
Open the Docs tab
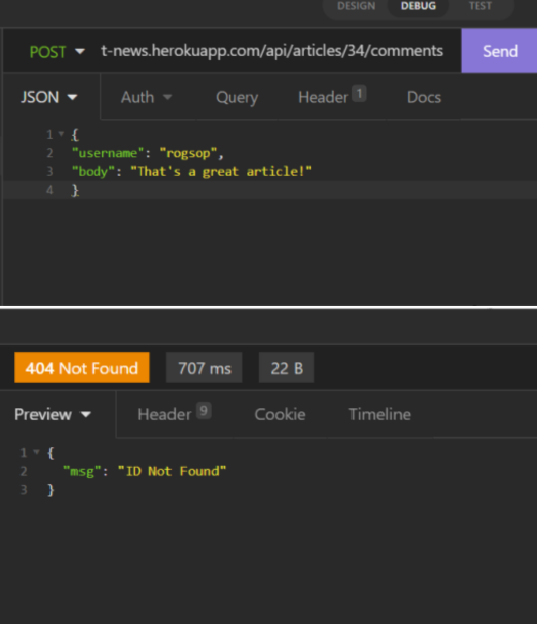[x=424, y=98]
